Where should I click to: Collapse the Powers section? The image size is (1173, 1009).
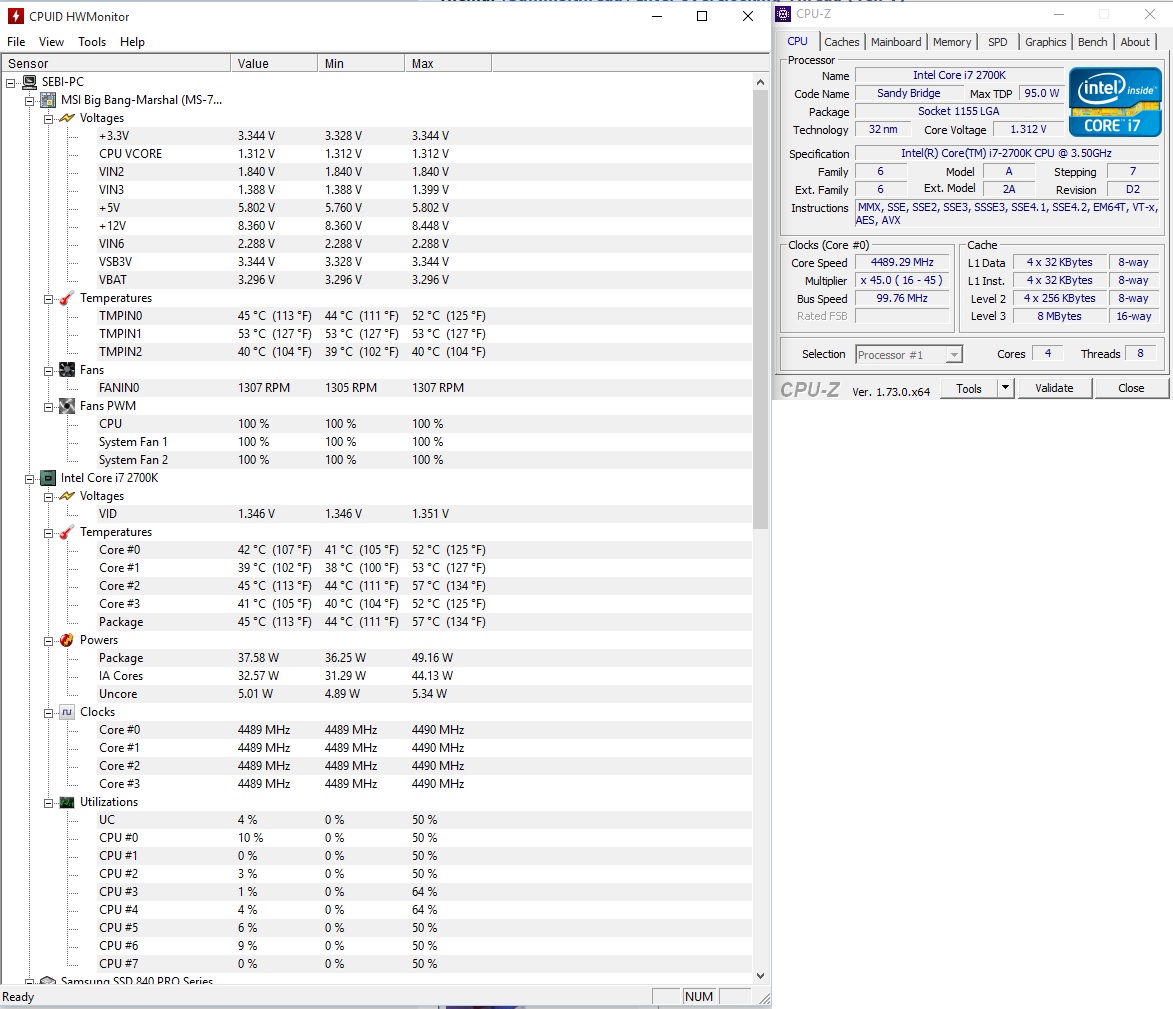tap(48, 641)
